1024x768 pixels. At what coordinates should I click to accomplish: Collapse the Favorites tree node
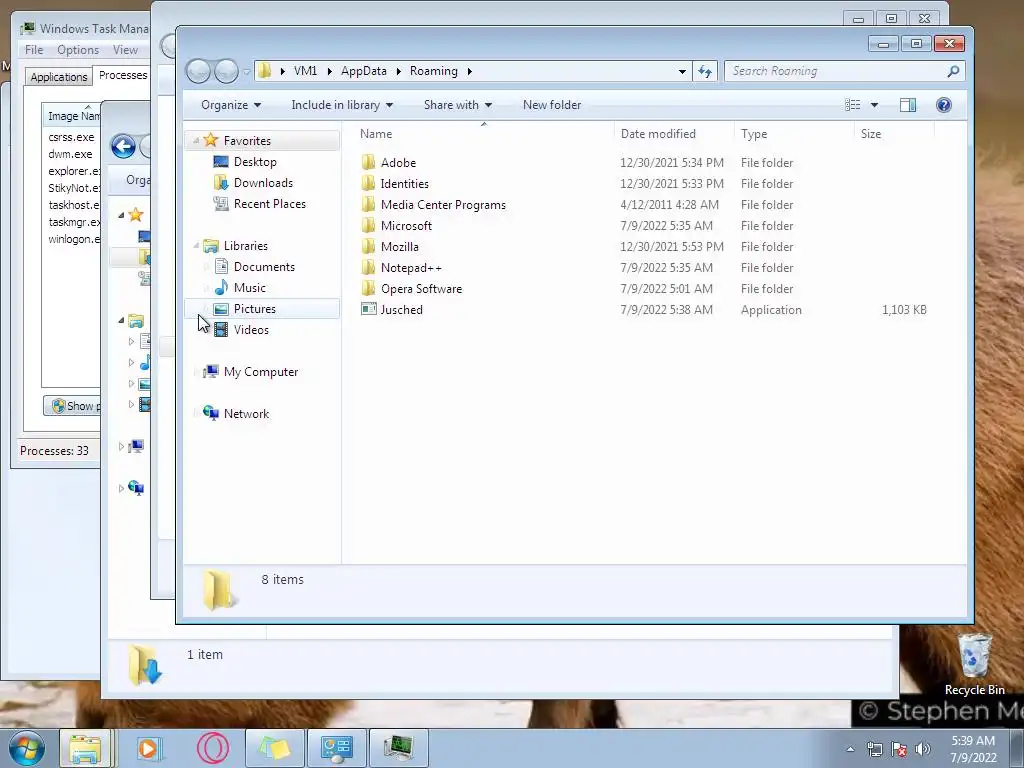(x=196, y=140)
